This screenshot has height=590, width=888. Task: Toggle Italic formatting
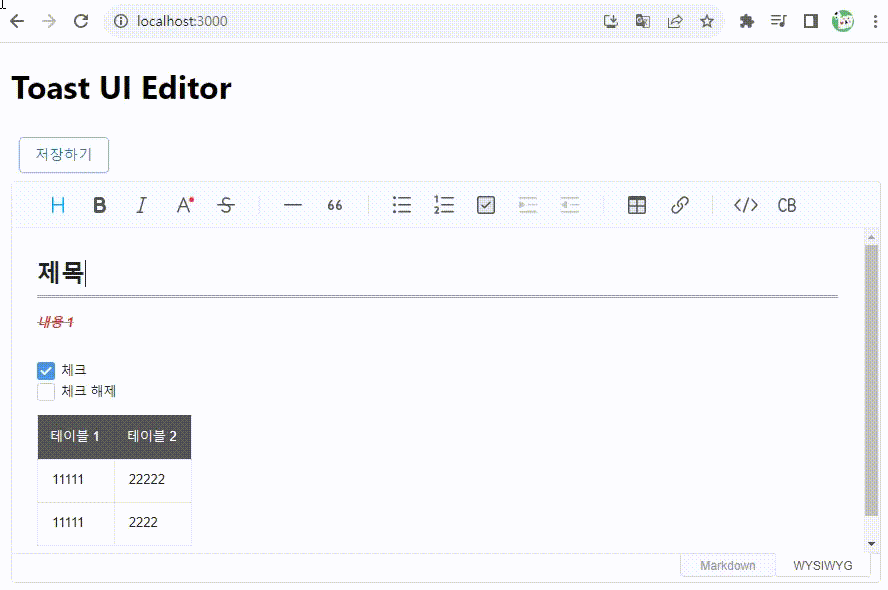click(142, 205)
